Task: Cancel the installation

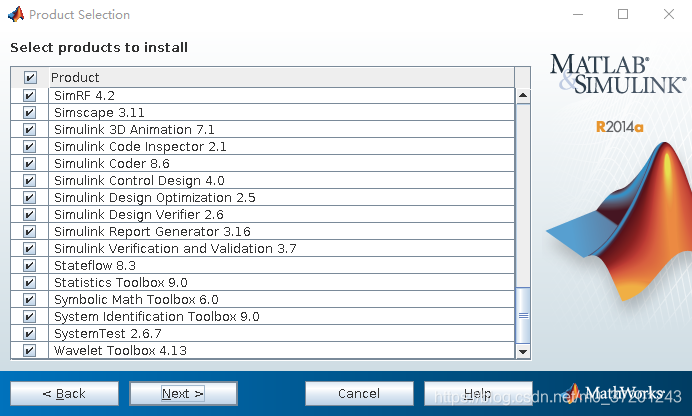Action: coord(358,394)
